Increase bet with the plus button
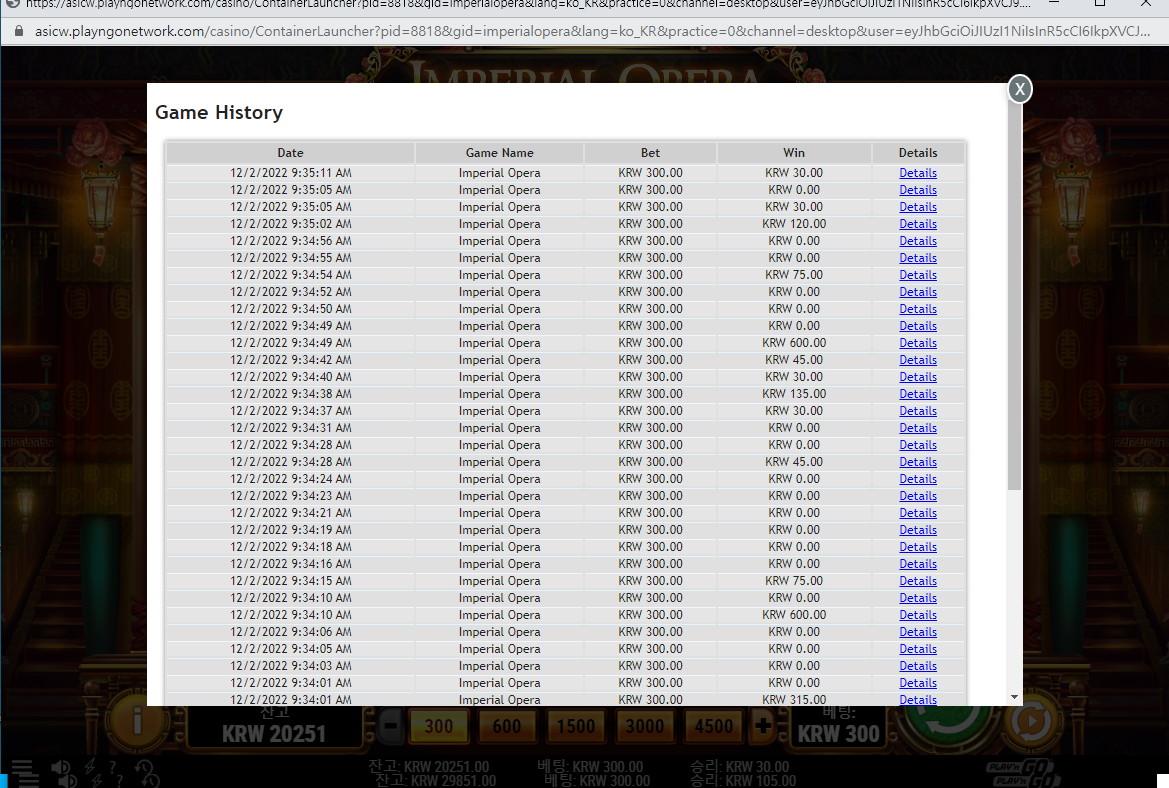 763,725
